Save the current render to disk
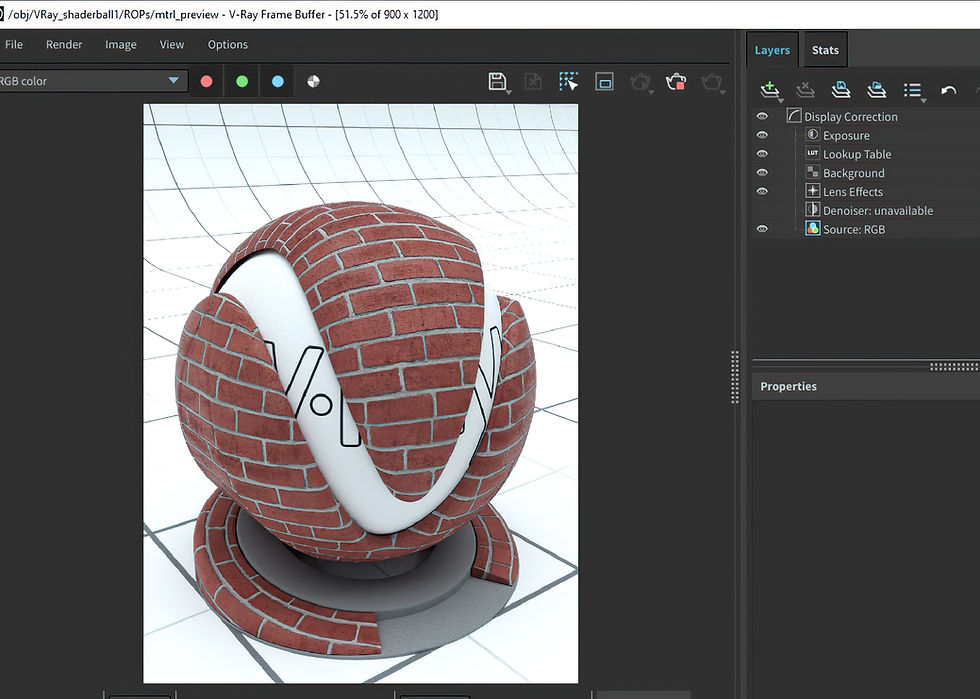The image size is (980, 699). click(x=498, y=82)
